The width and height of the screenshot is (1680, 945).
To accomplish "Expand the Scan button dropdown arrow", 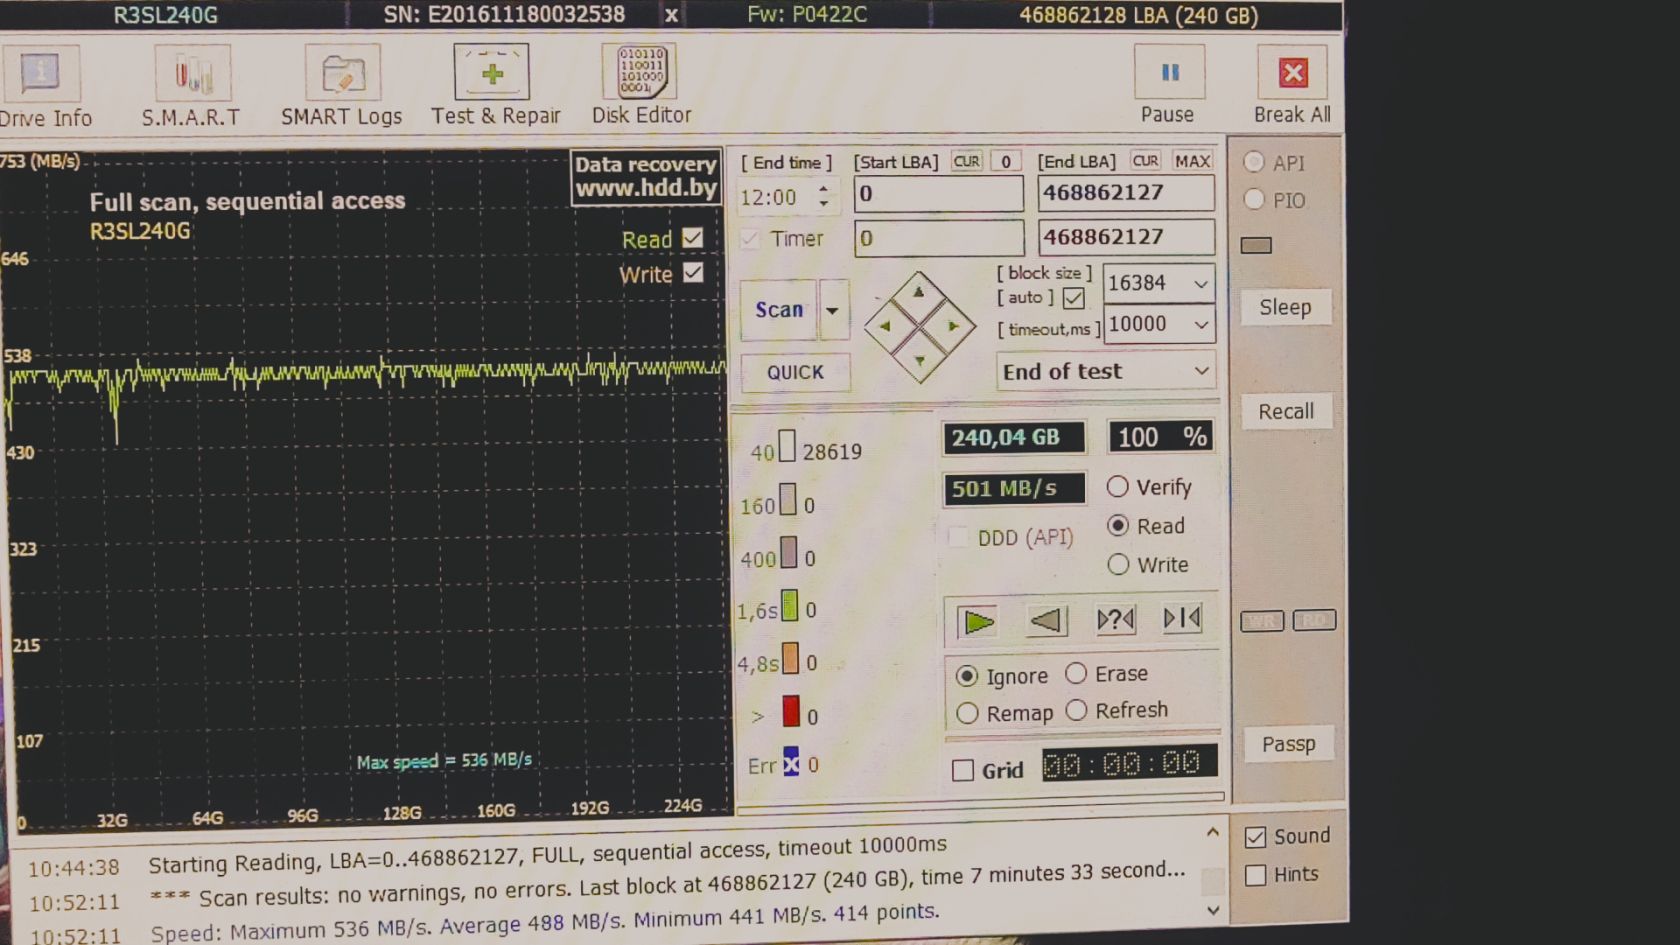I will 832,310.
